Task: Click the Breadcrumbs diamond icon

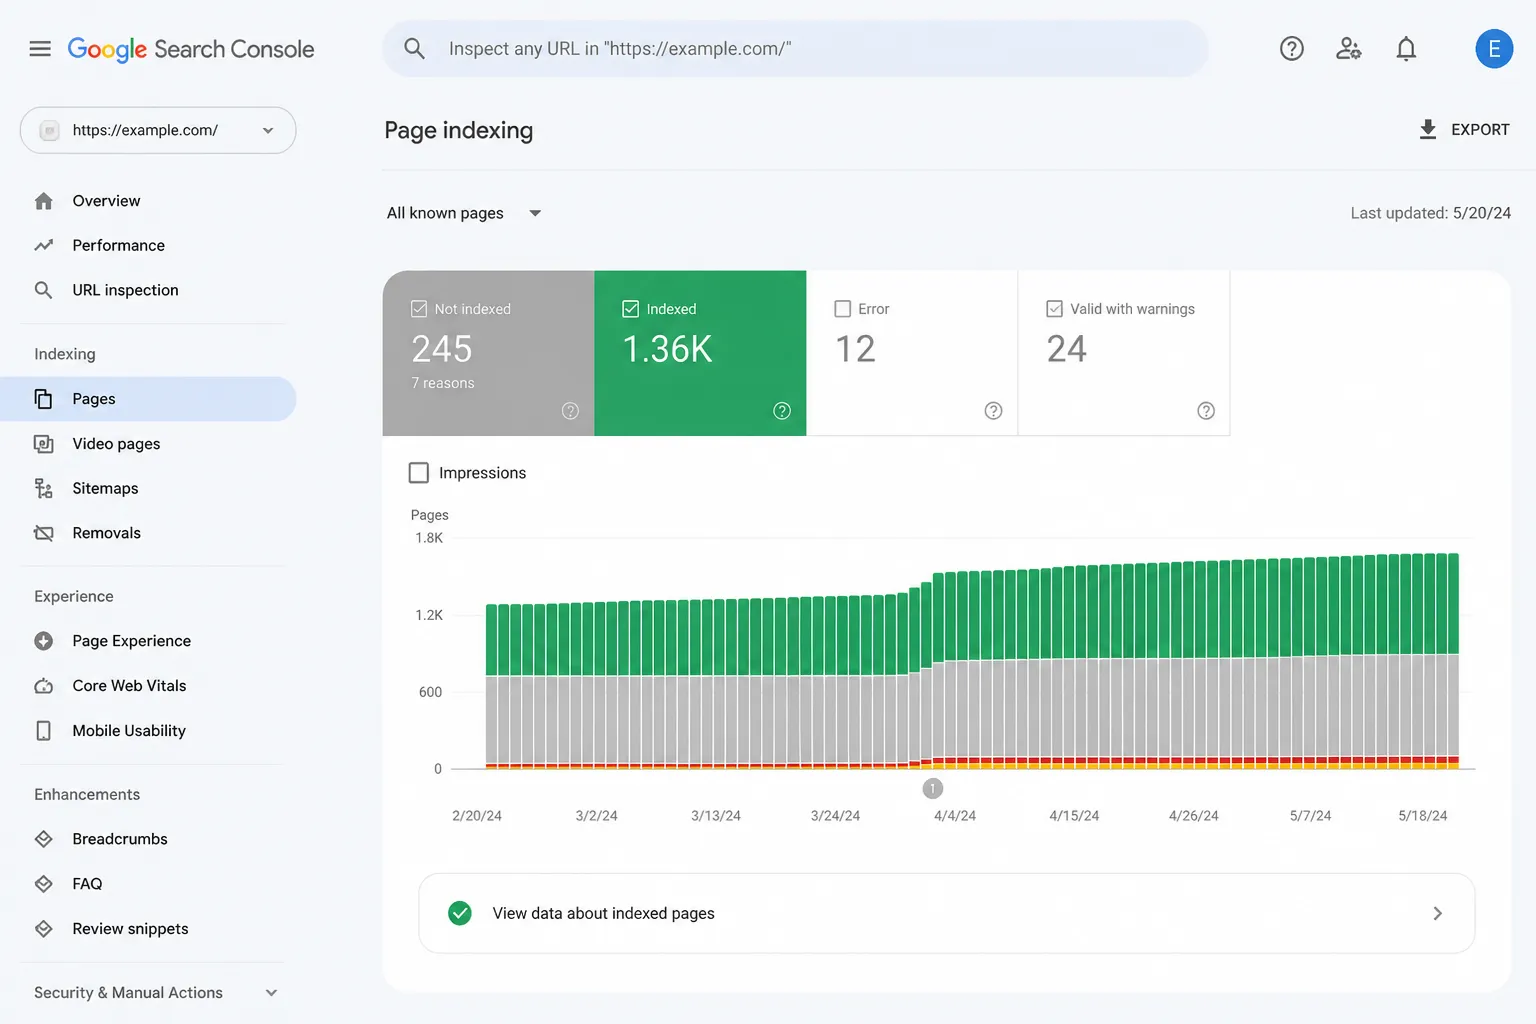Action: (44, 839)
